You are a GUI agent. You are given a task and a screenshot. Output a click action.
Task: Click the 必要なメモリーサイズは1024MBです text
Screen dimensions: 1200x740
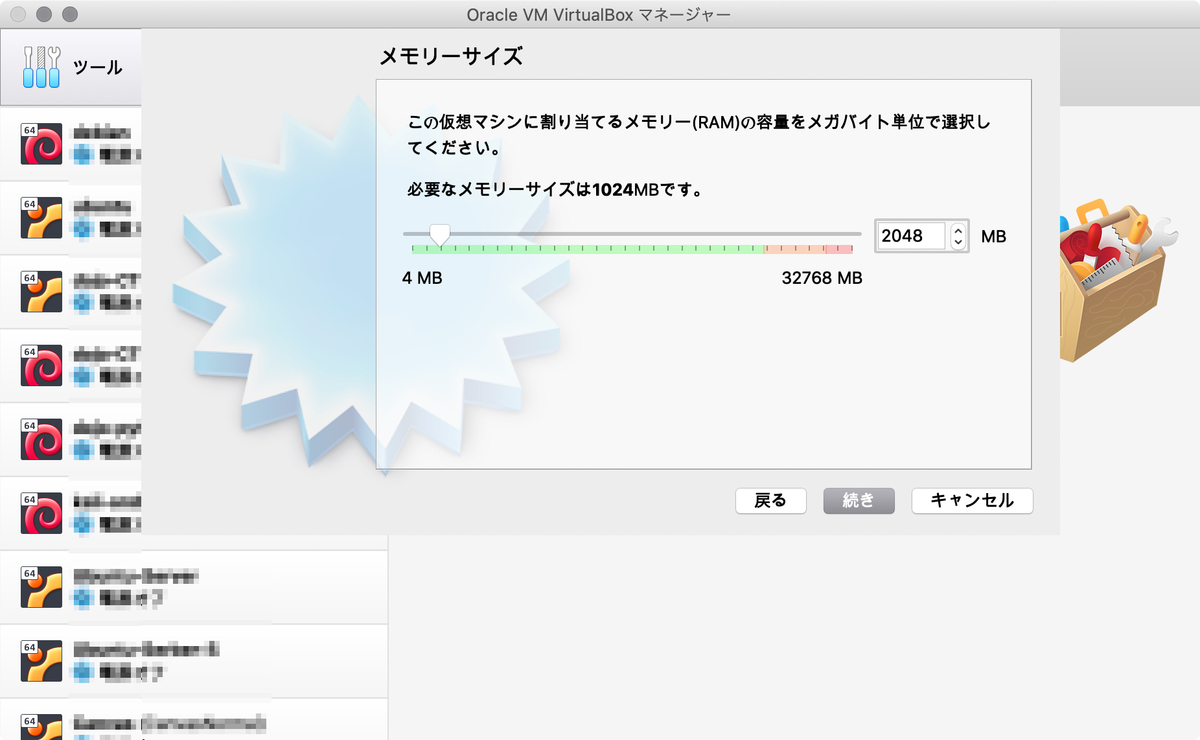(x=555, y=188)
